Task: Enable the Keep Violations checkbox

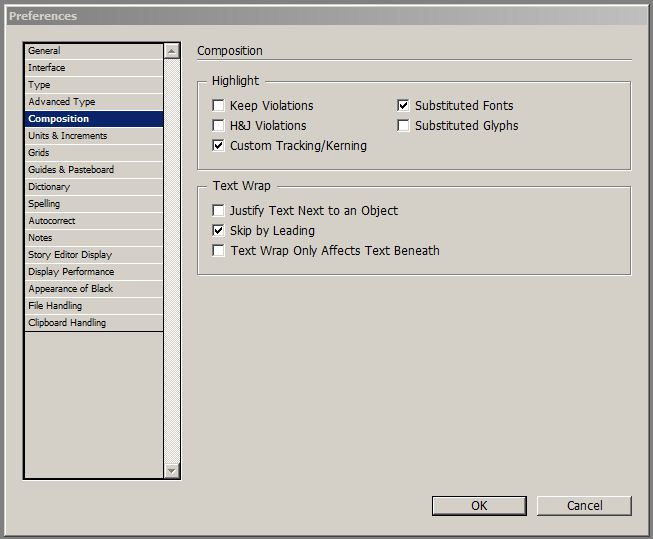Action: pos(218,105)
